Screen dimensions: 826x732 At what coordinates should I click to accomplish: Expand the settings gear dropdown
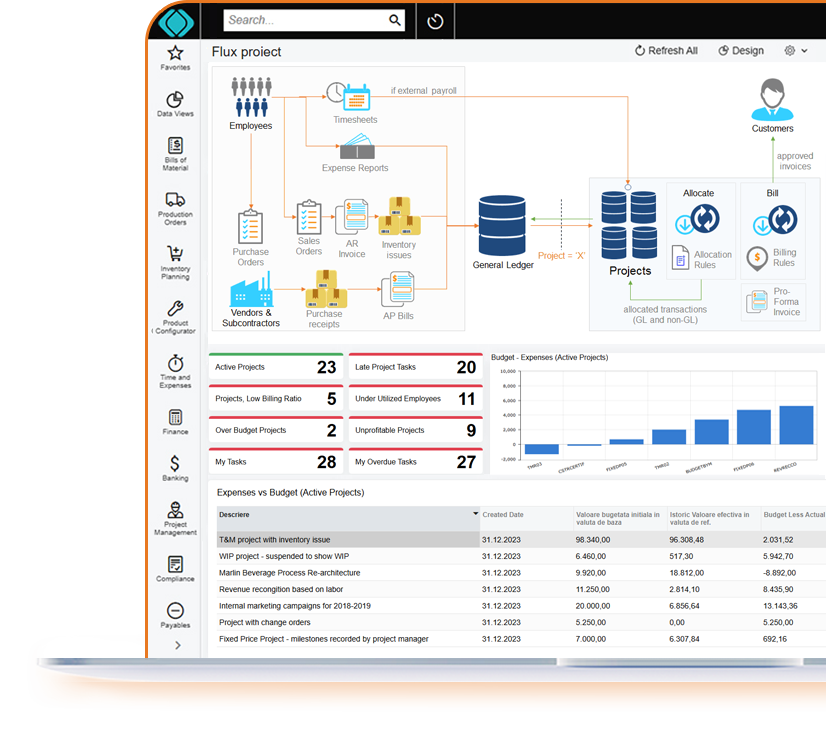click(x=795, y=51)
